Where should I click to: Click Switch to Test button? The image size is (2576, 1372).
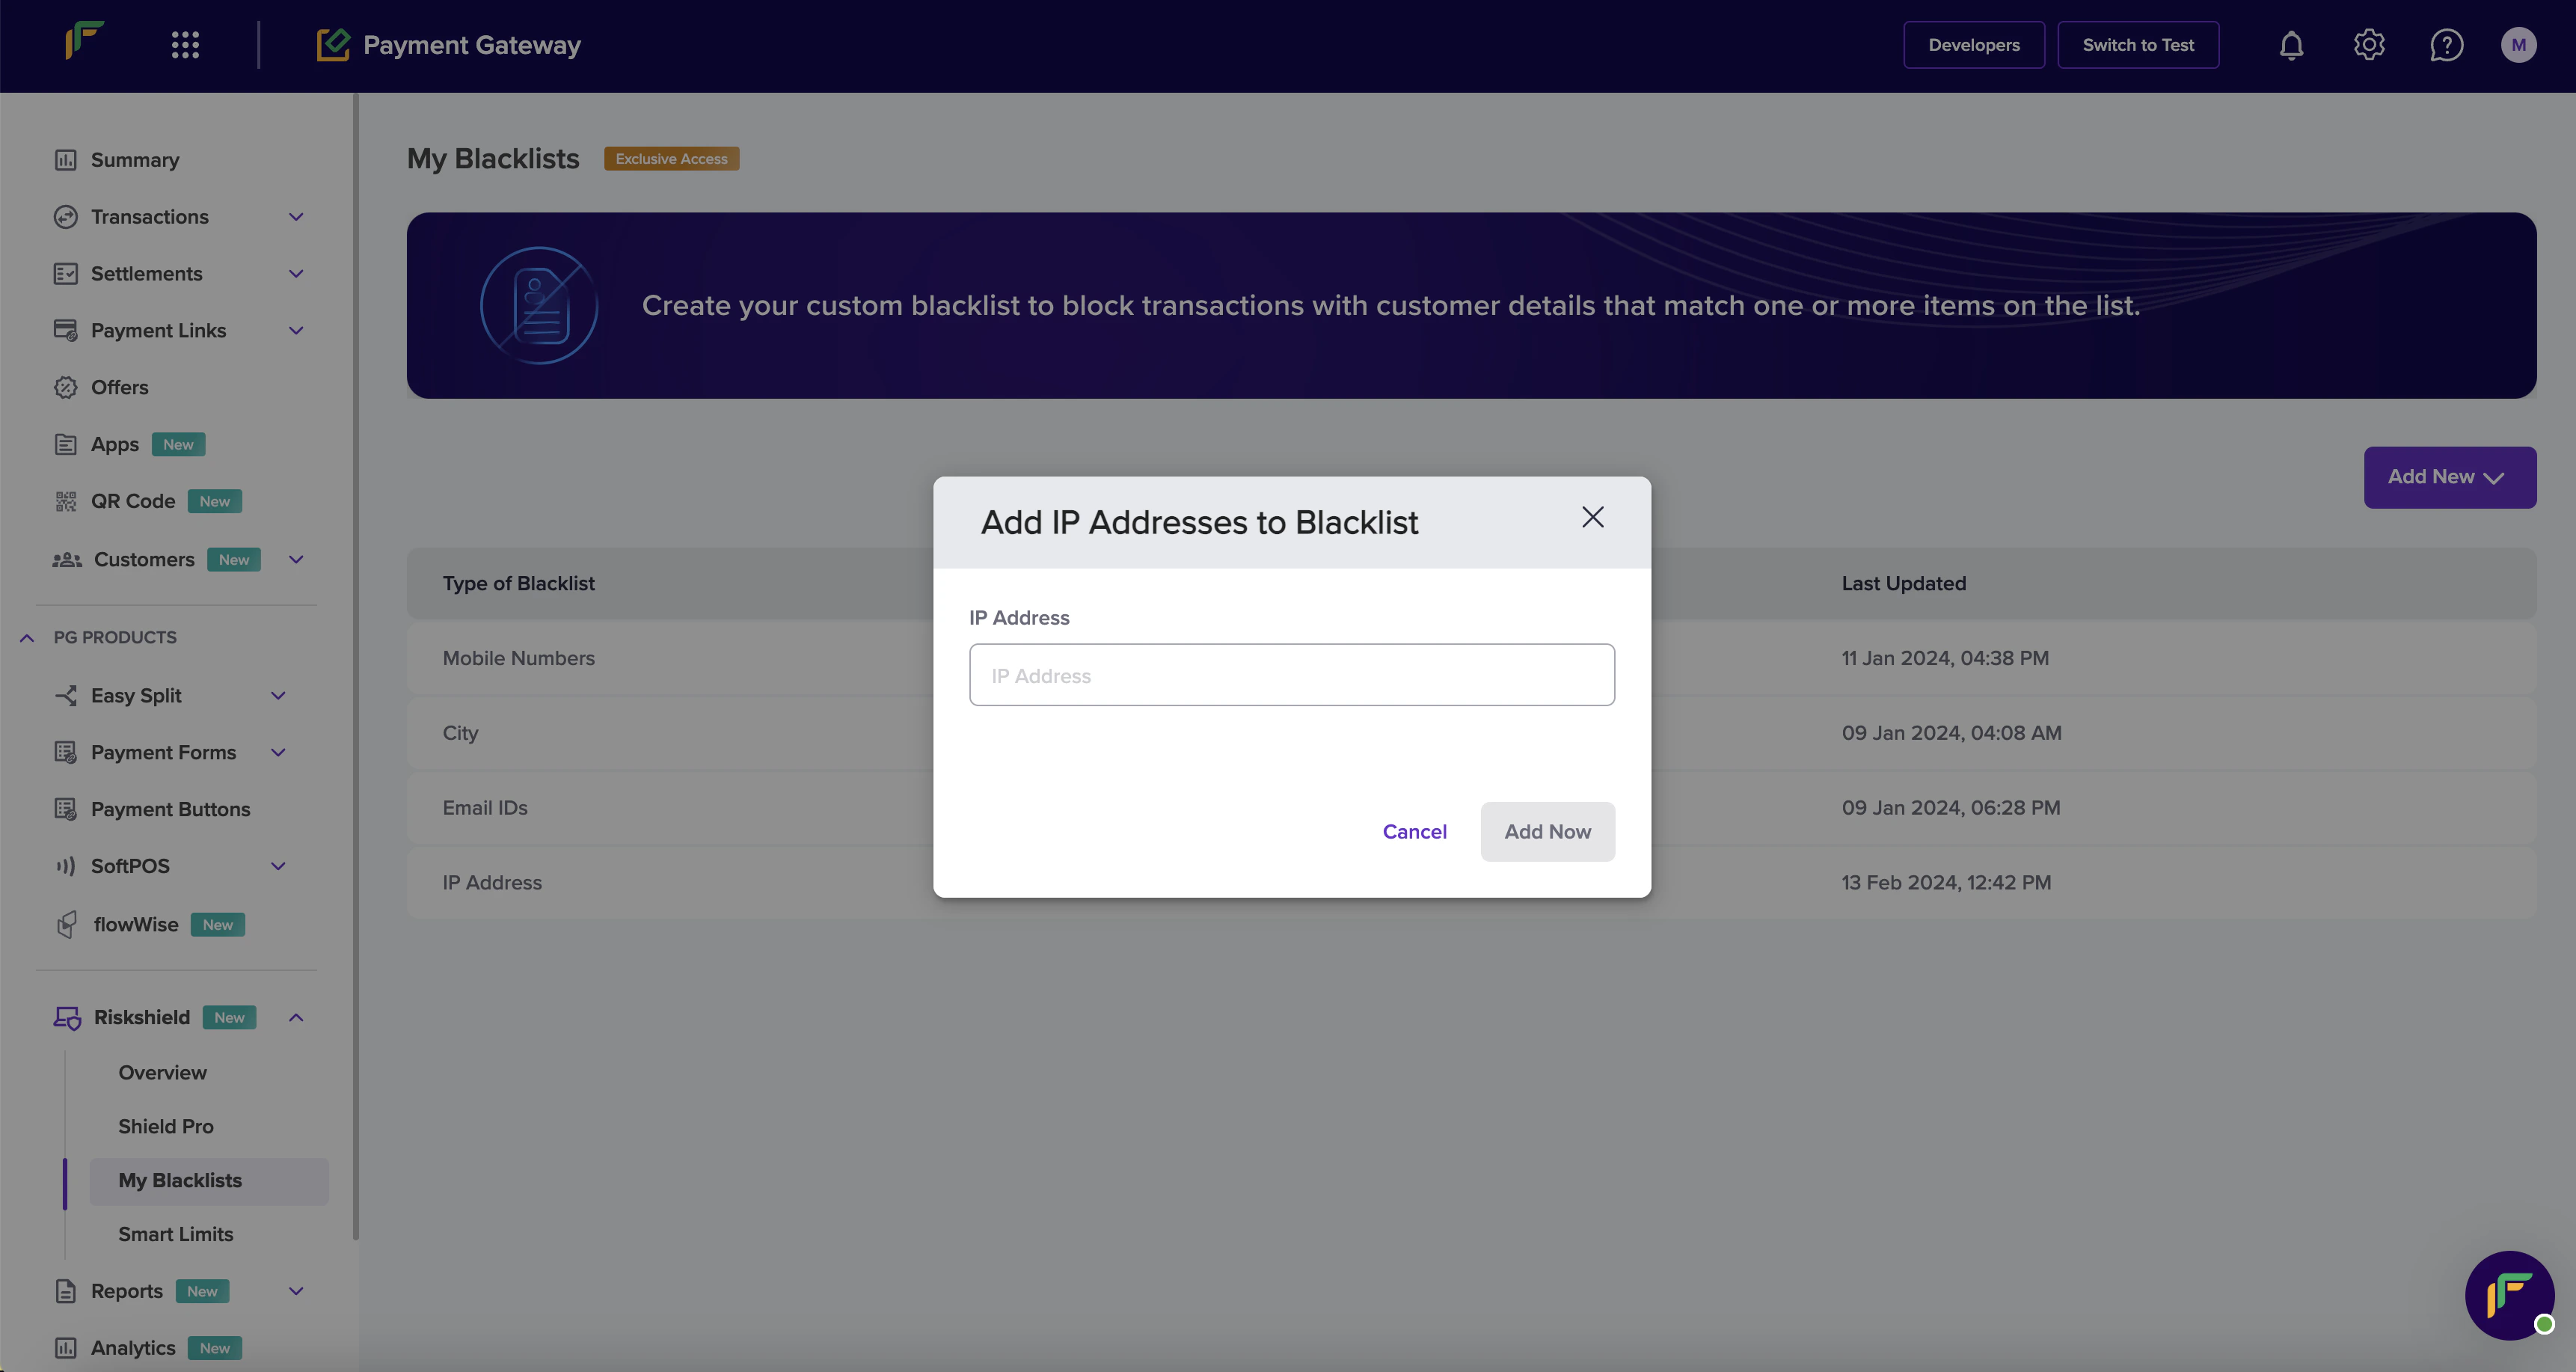pos(2138,45)
